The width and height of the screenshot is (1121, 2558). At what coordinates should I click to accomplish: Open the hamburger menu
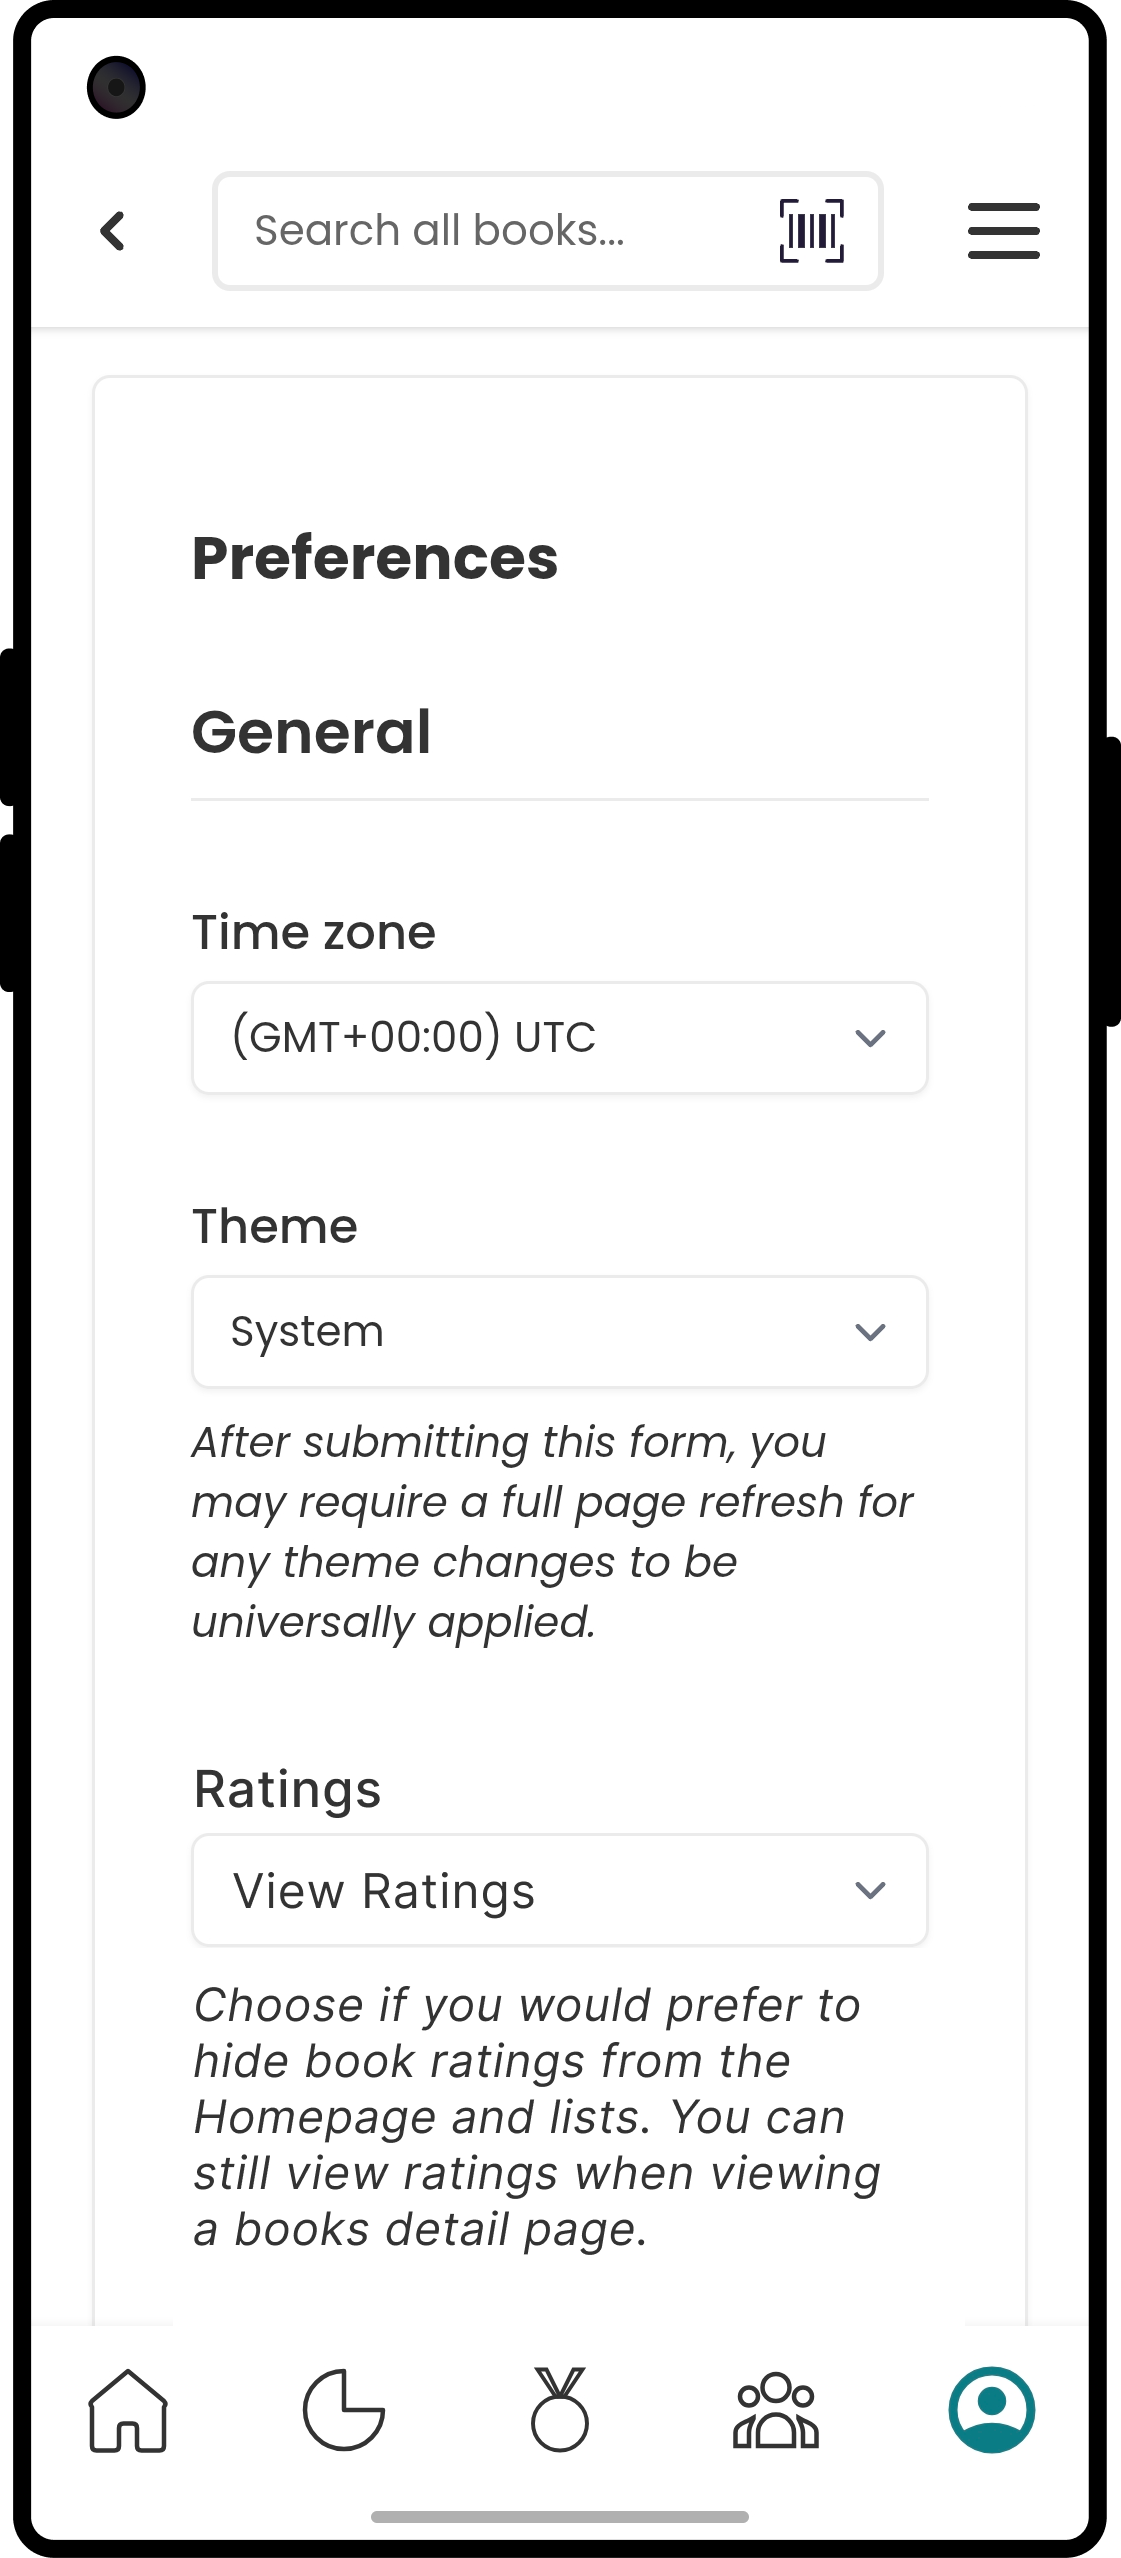click(x=1003, y=231)
